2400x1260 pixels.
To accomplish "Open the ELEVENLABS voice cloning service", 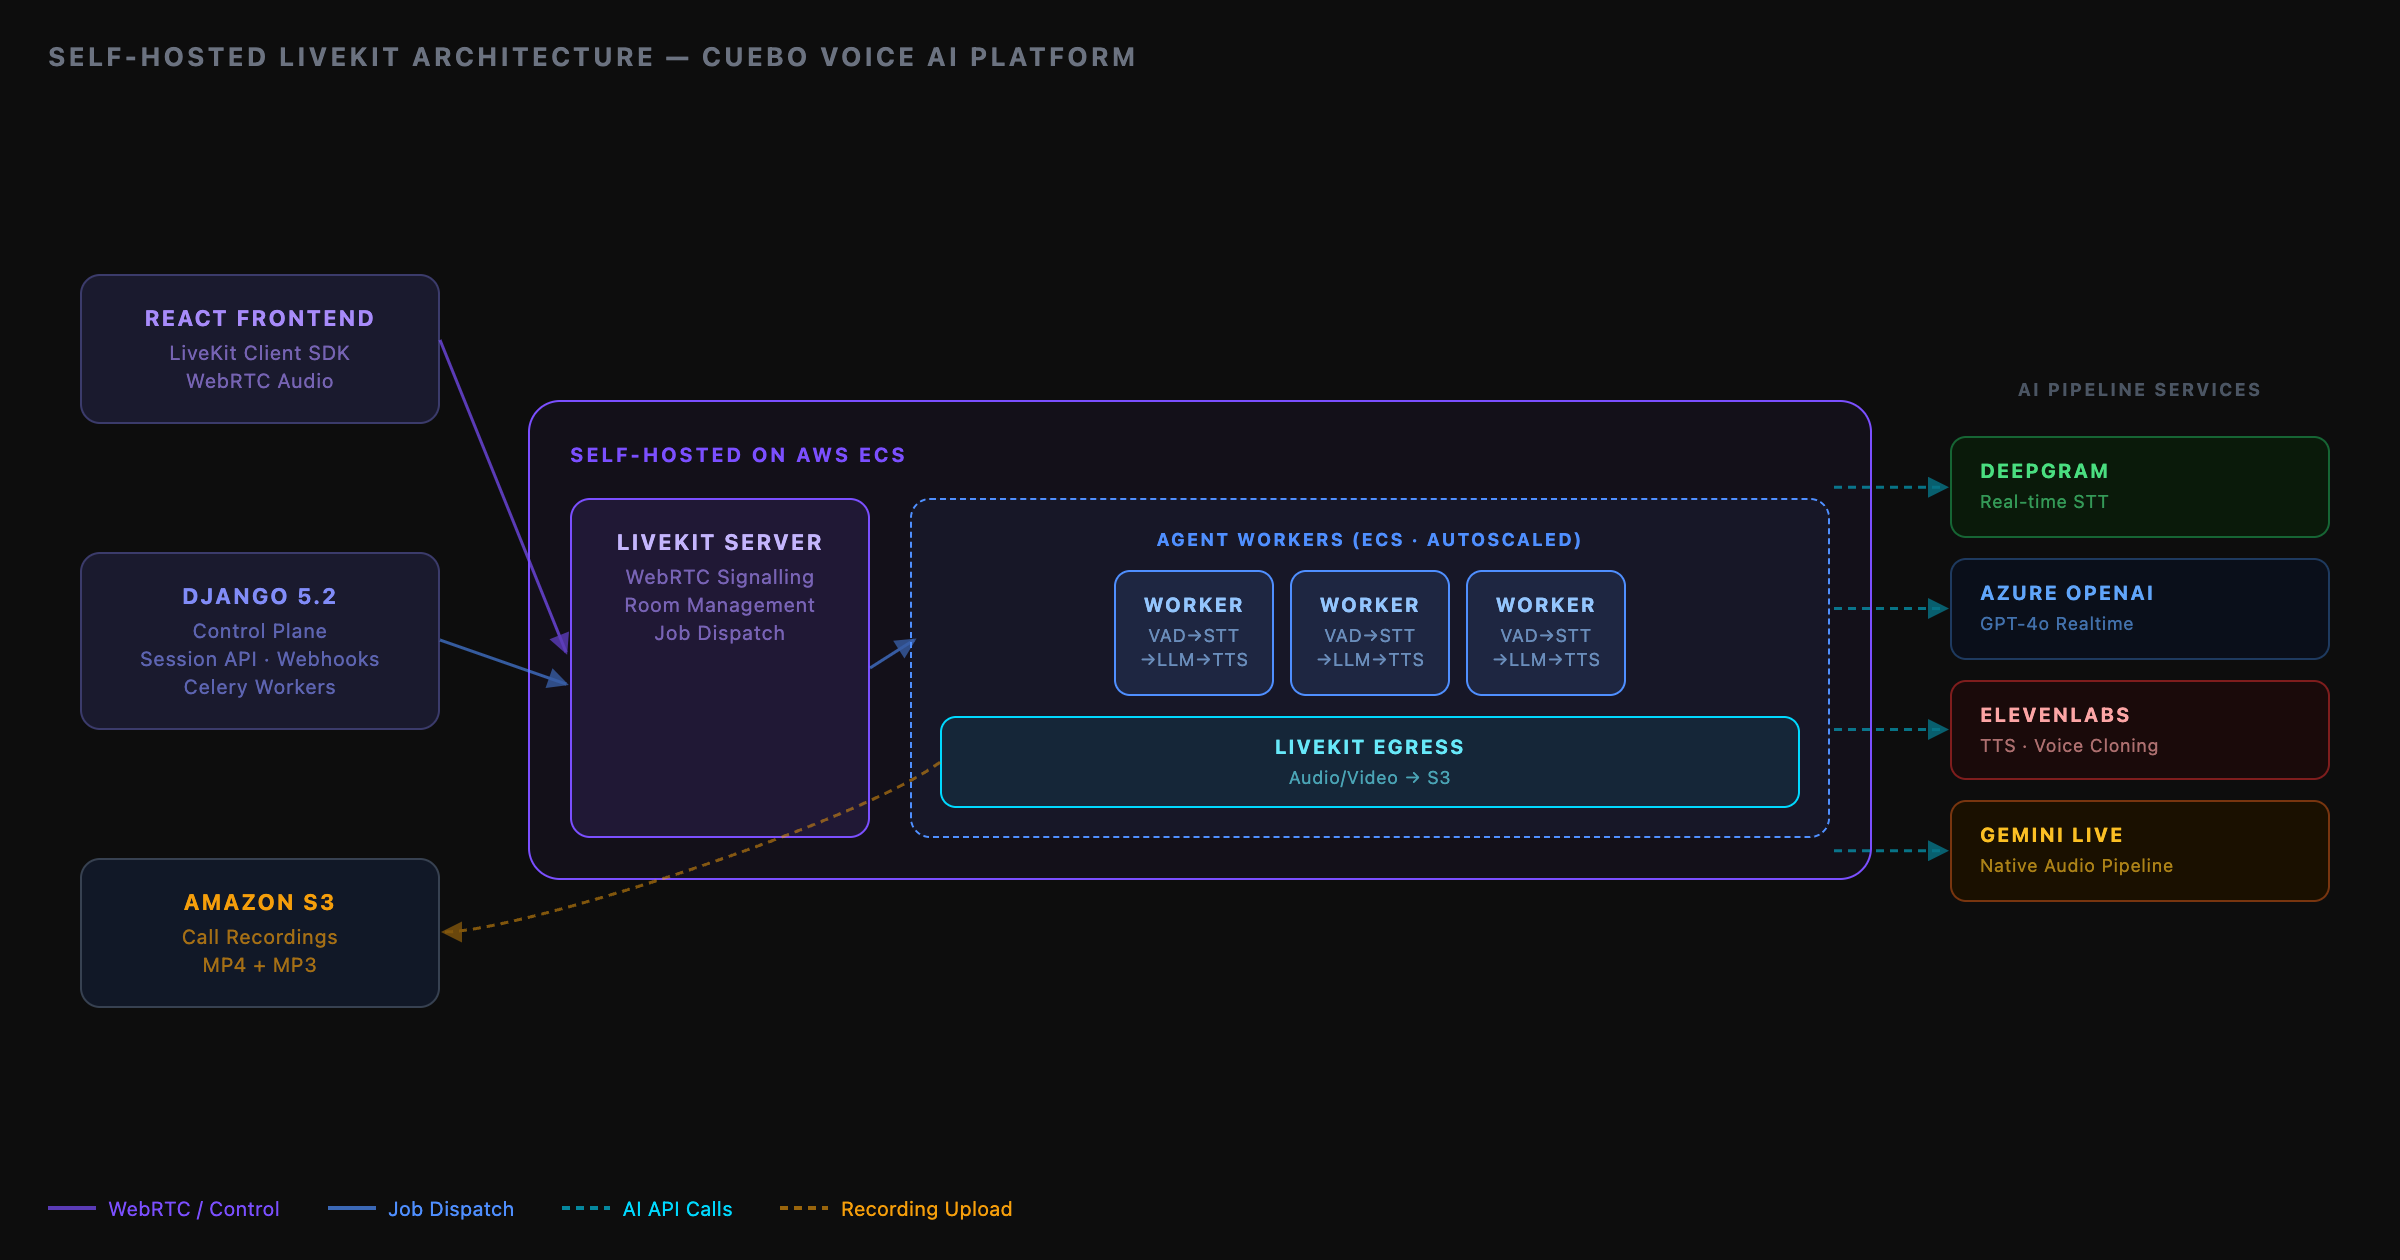I will coord(2138,730).
